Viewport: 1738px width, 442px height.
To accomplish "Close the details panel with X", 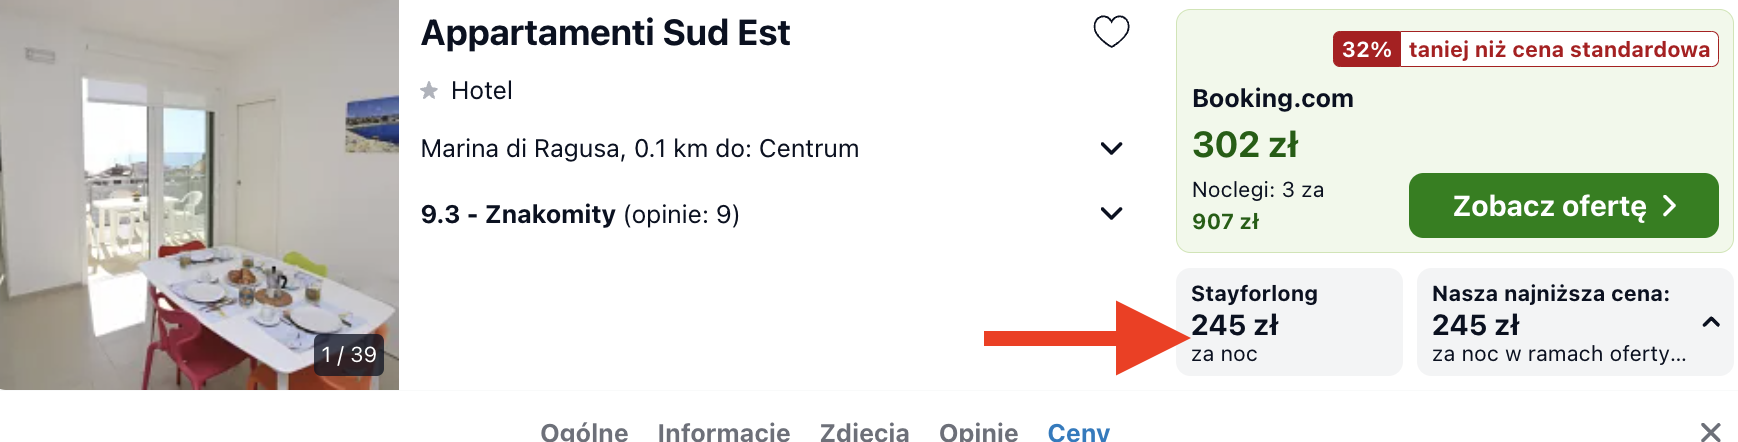I will pos(1711,432).
